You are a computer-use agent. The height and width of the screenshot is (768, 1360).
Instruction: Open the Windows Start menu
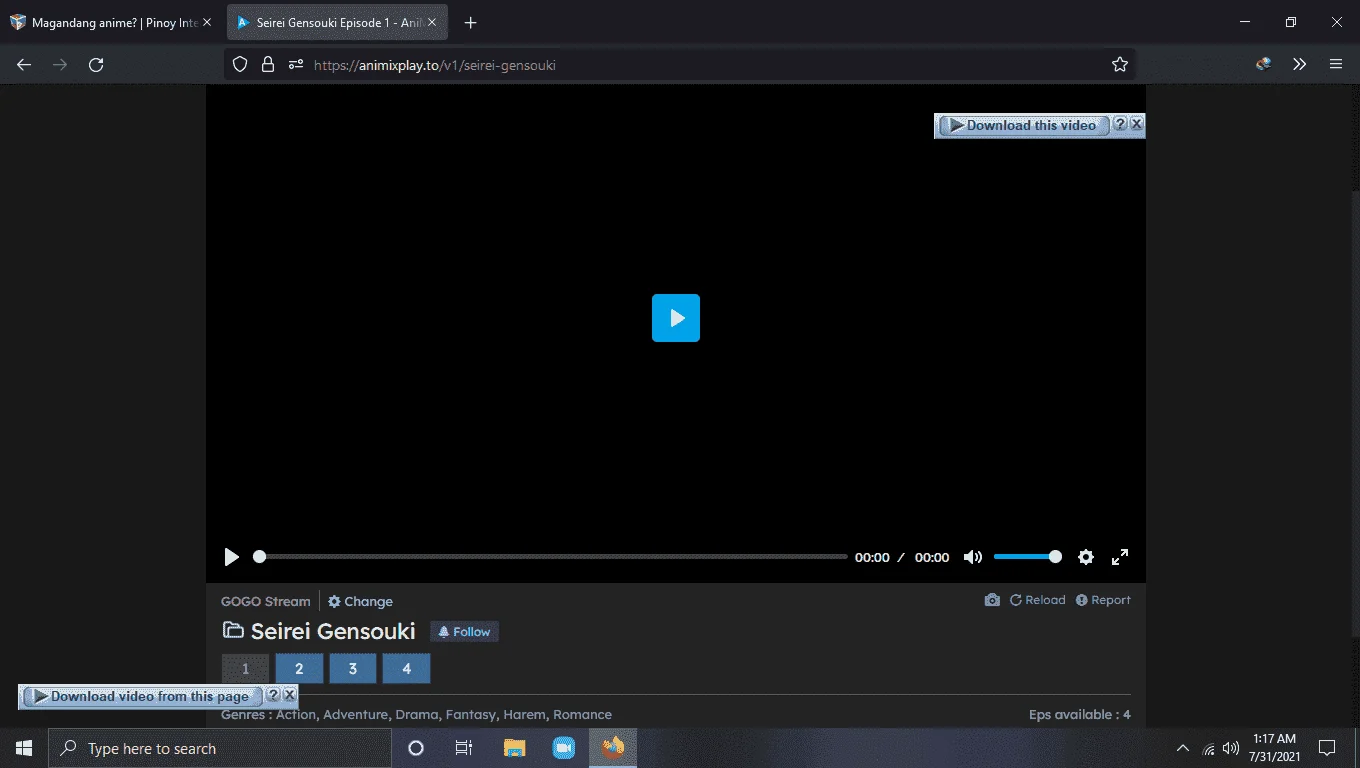coord(24,748)
